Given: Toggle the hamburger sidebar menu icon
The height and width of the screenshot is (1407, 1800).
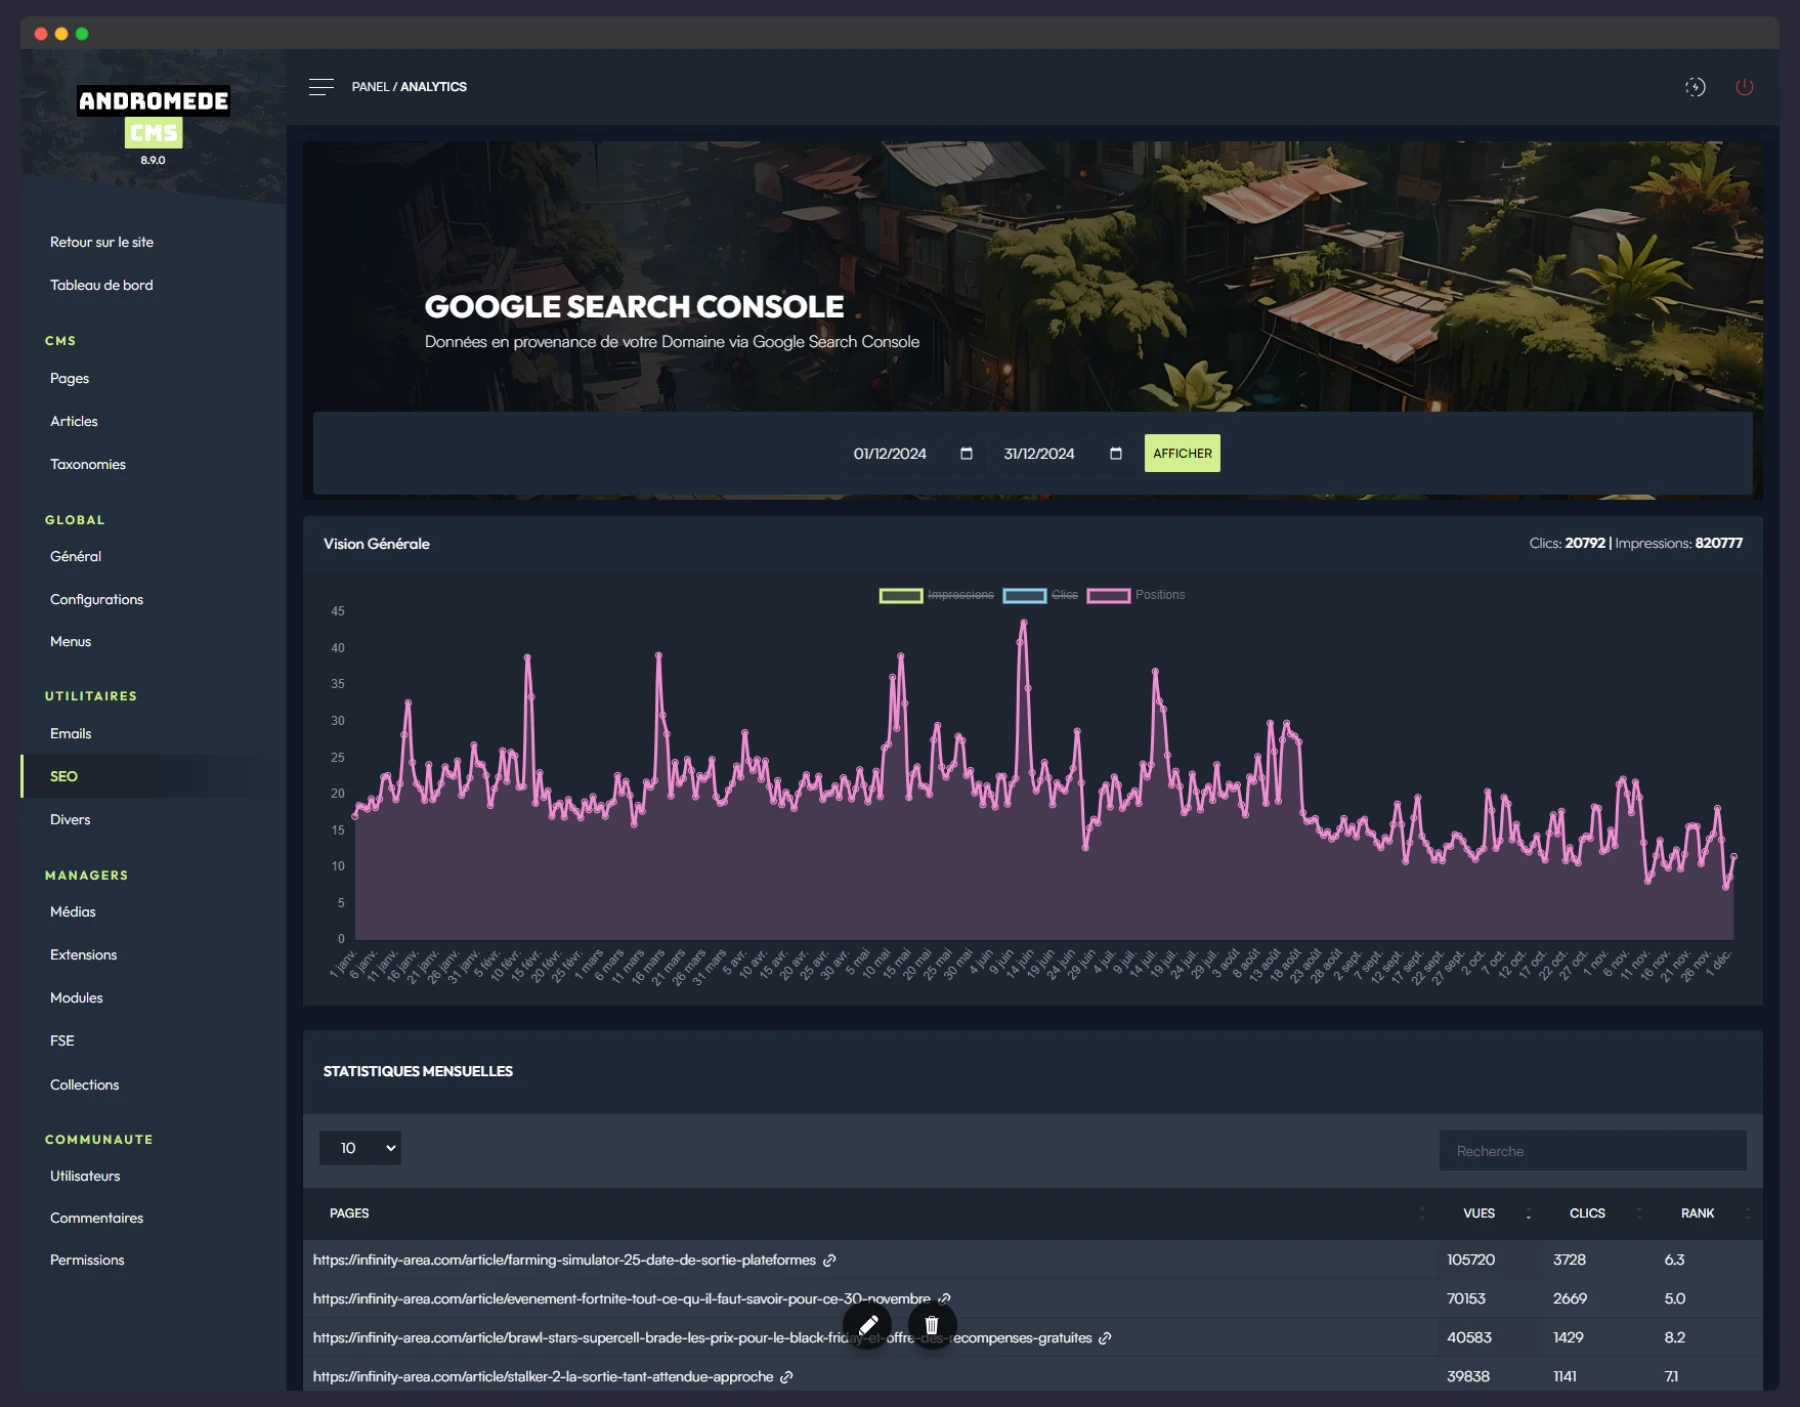Looking at the screenshot, I should (x=321, y=87).
